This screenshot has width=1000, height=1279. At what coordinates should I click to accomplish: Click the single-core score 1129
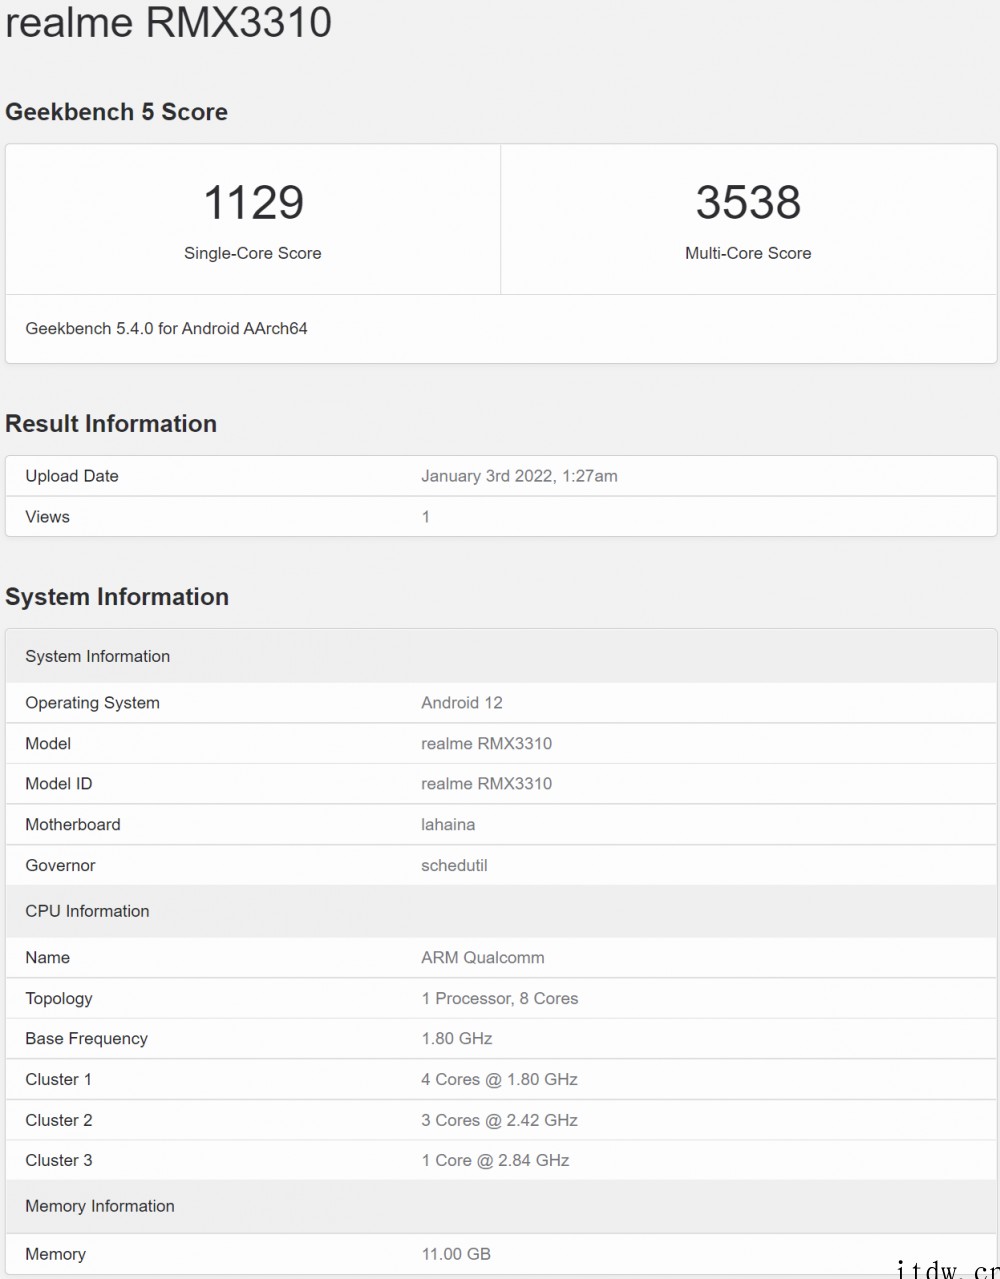click(x=253, y=202)
